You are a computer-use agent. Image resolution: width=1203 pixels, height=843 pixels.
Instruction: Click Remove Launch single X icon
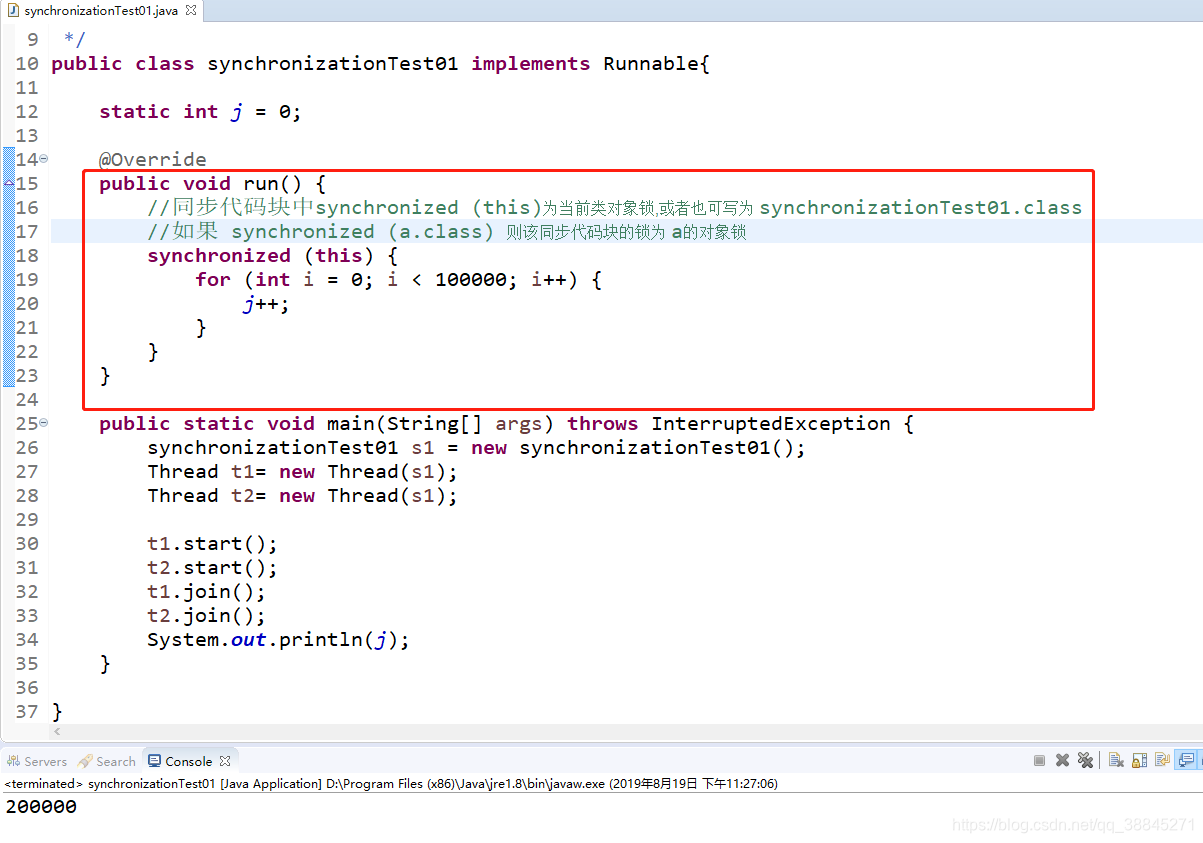(1062, 760)
